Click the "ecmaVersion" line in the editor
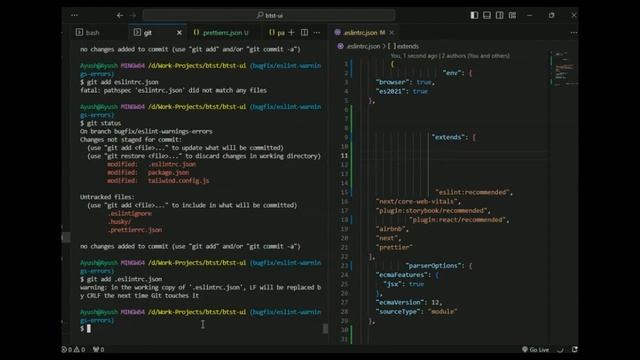 click(x=409, y=302)
